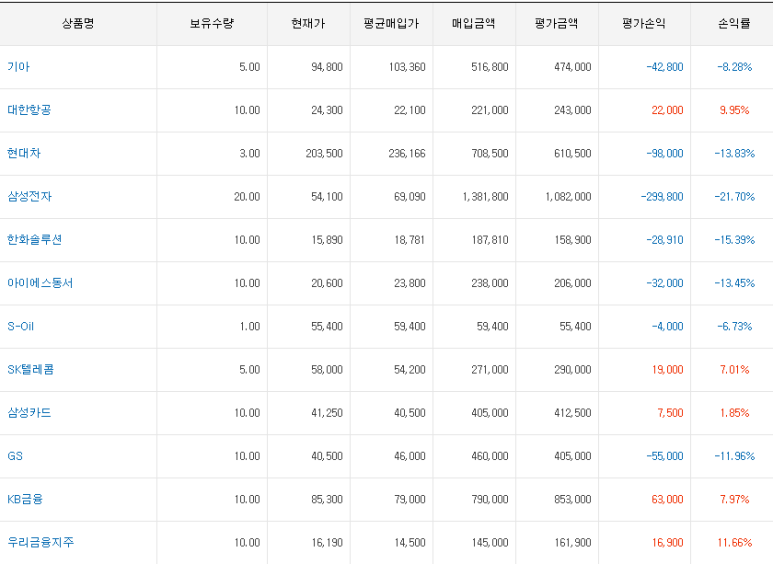Screen dimensions: 773x564
Task: Select GS loss value -55,000
Action: tap(665, 456)
